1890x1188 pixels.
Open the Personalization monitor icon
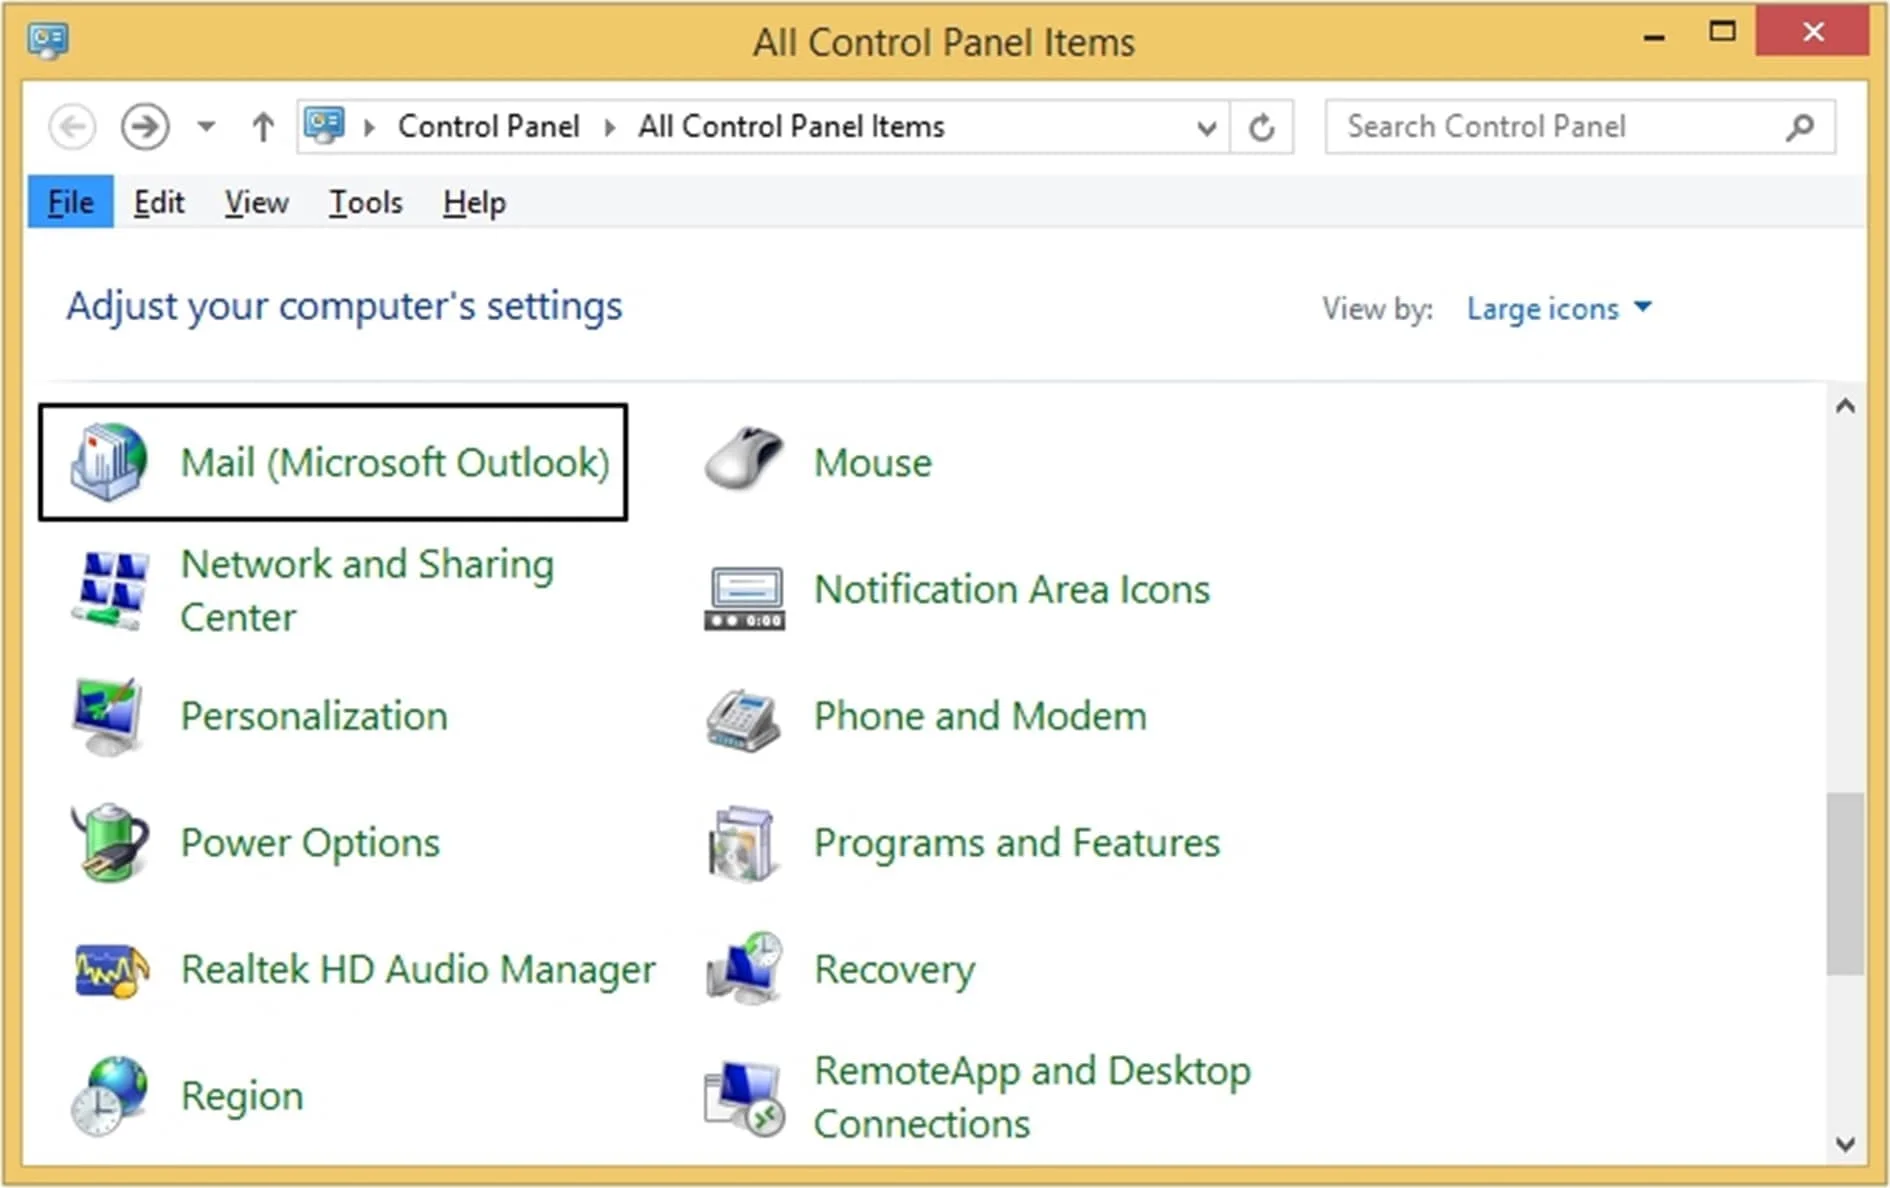[108, 717]
